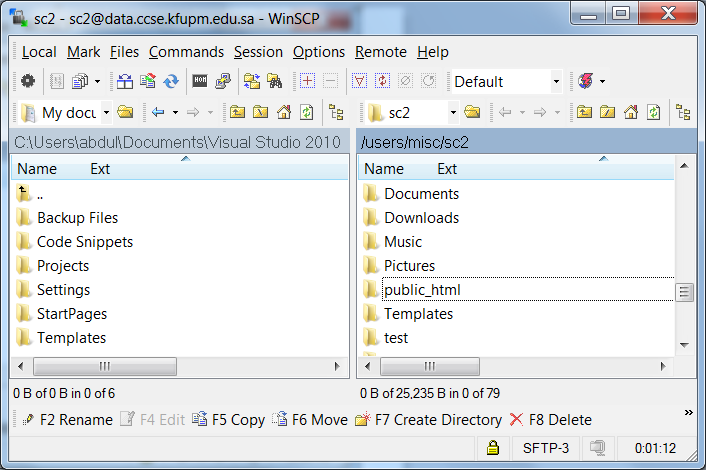Click the blue Keep remote directory up to date icon
This screenshot has height=470, width=706.
(x=171, y=81)
